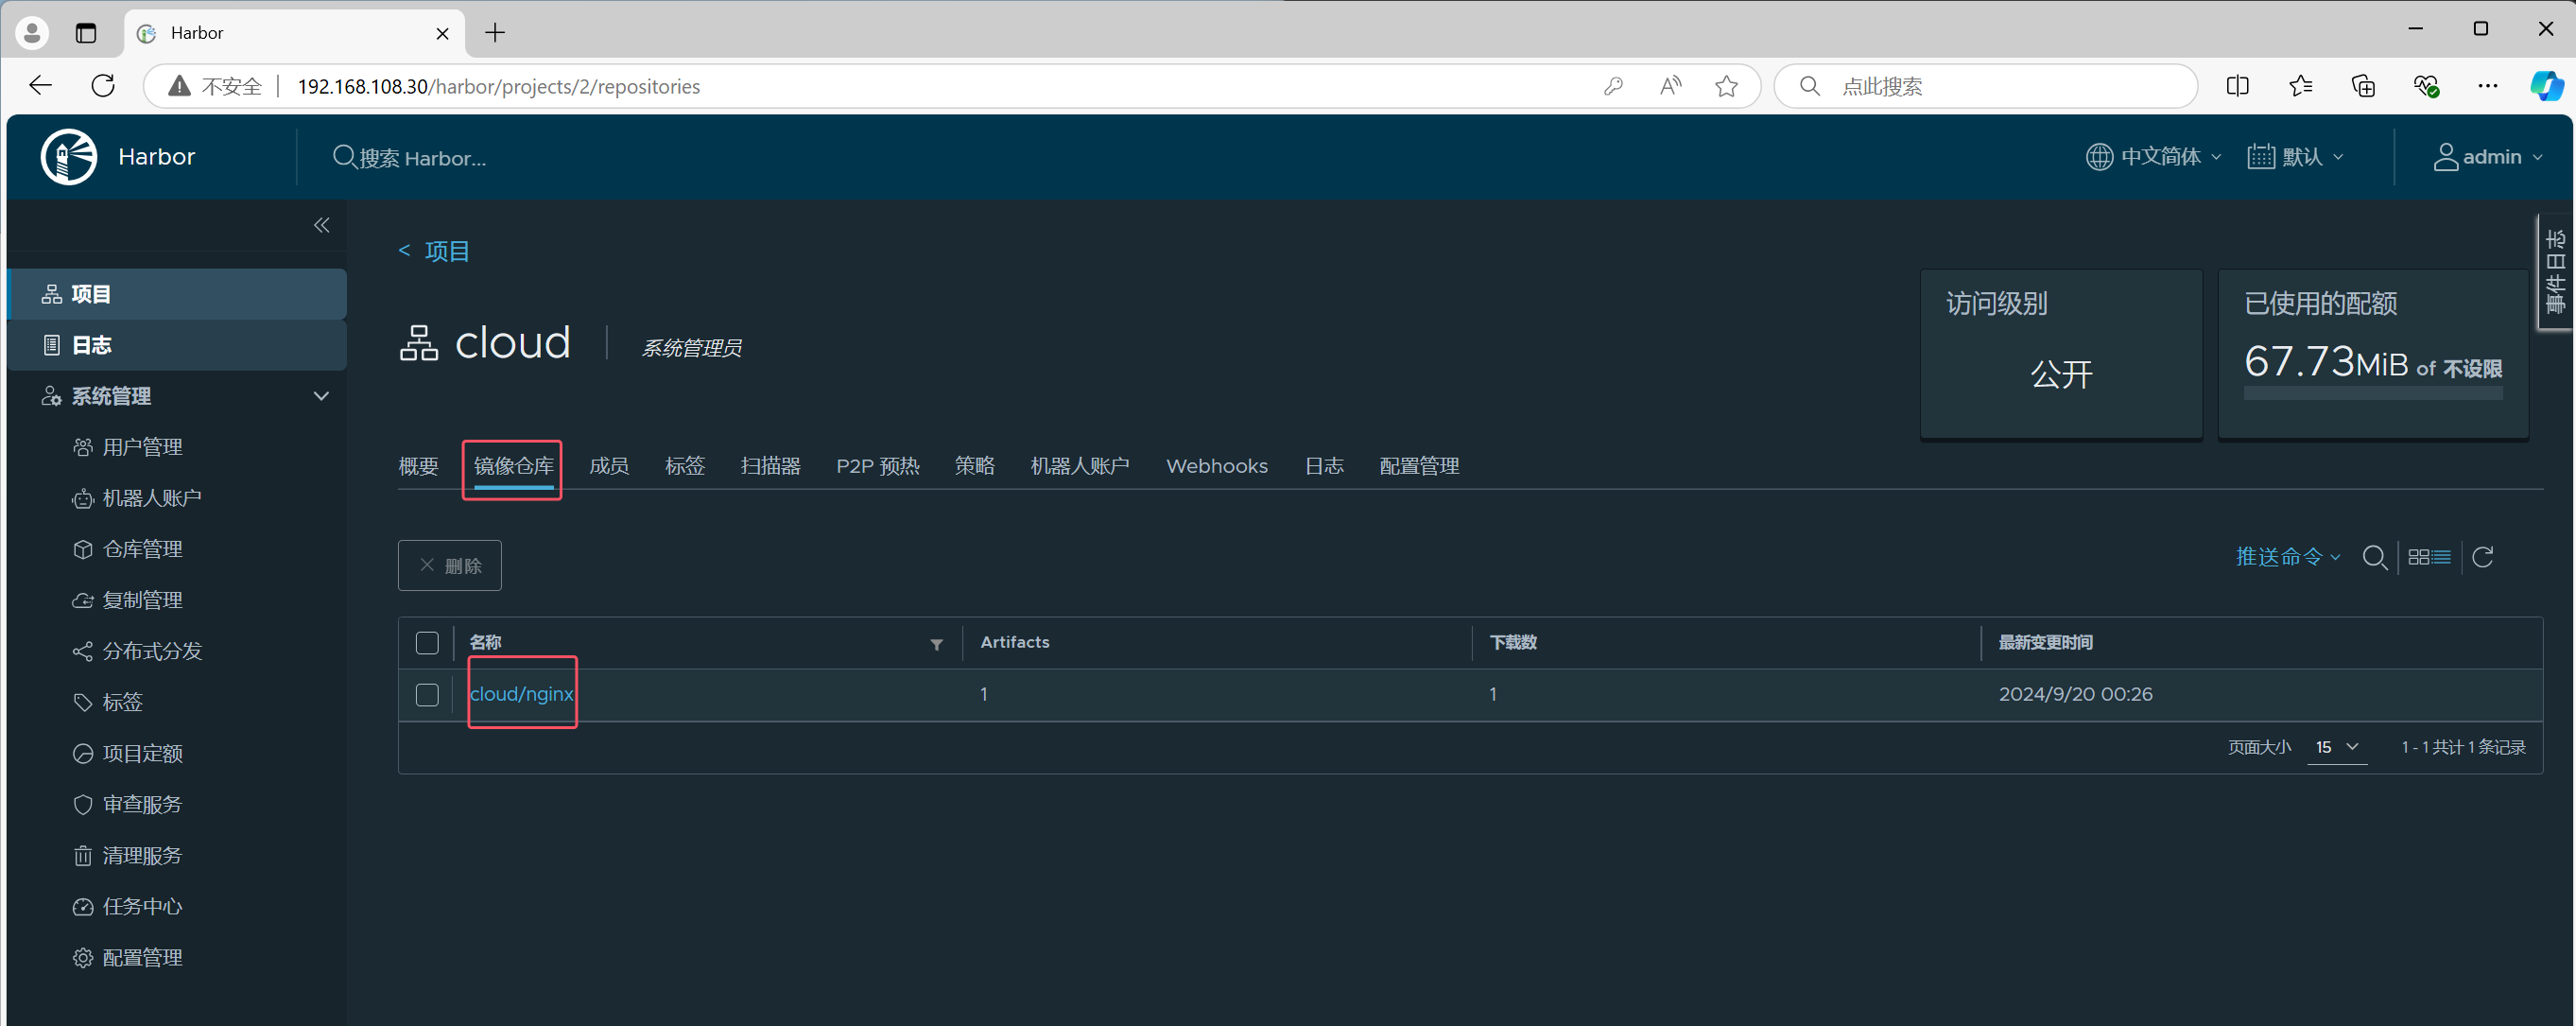Open the name column filter icon
Image resolution: width=2576 pixels, height=1026 pixels.
936,644
